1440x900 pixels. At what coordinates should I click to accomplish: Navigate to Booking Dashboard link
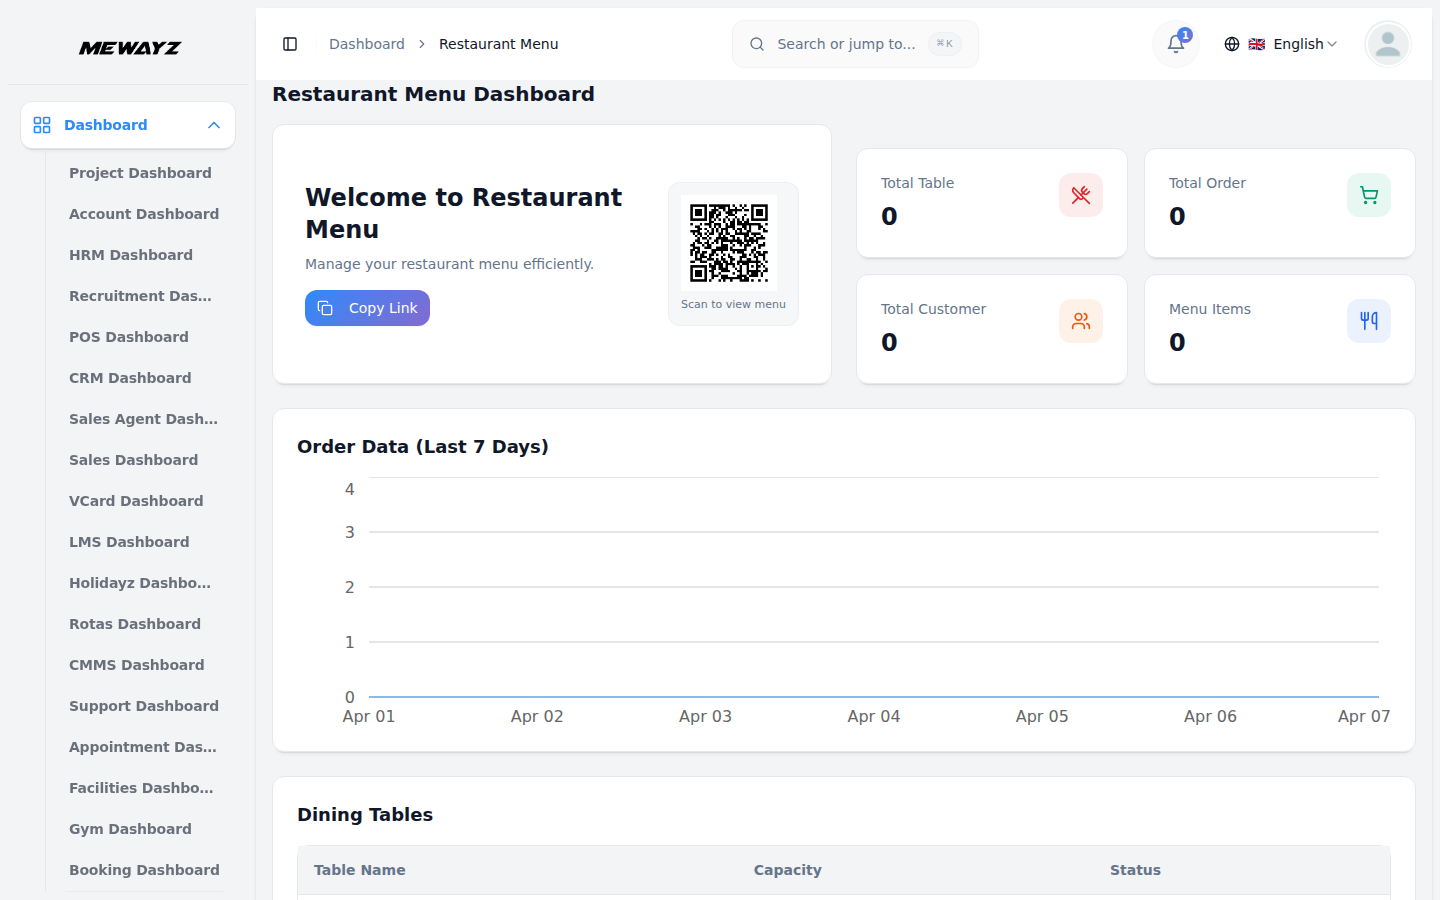point(144,870)
